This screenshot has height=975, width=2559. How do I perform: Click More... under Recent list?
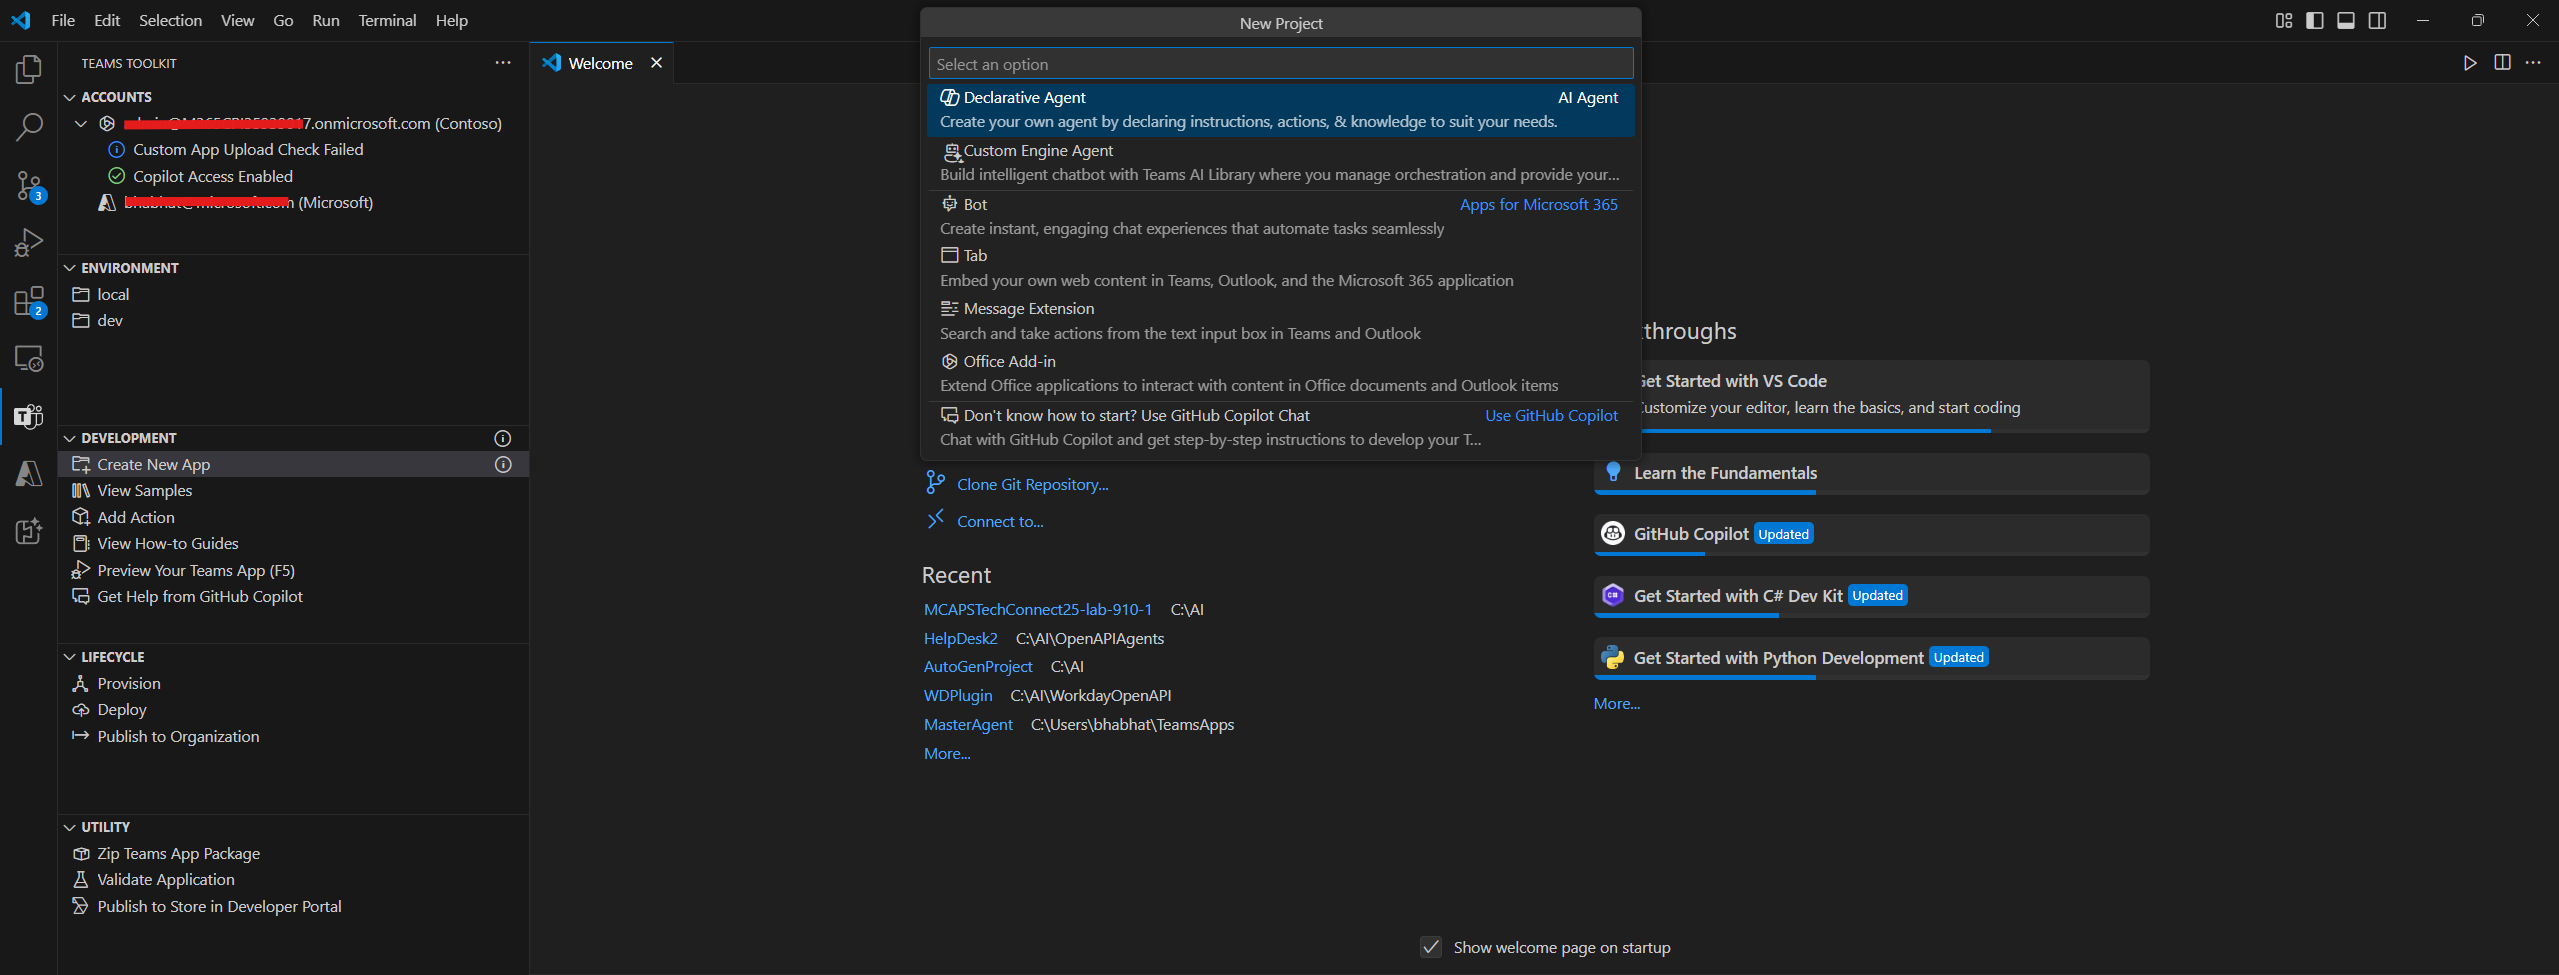tap(947, 753)
